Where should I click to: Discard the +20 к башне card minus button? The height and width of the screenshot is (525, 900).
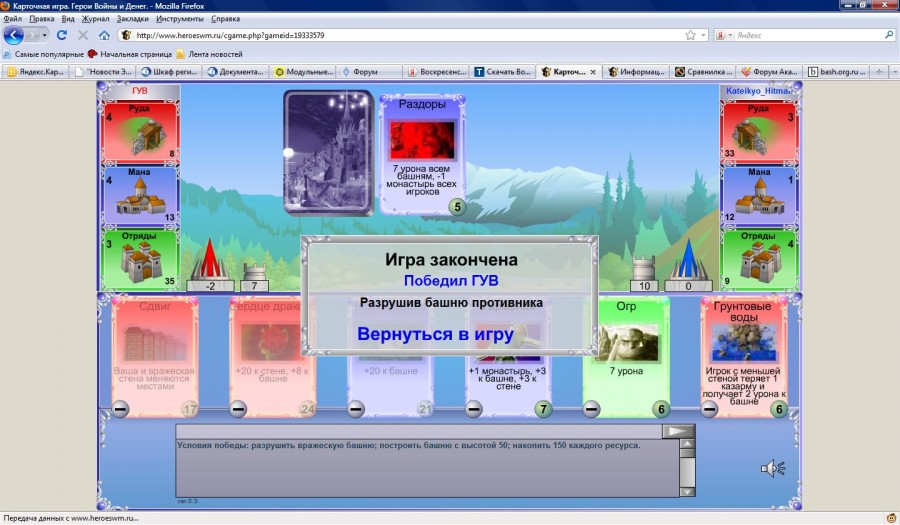click(x=356, y=409)
